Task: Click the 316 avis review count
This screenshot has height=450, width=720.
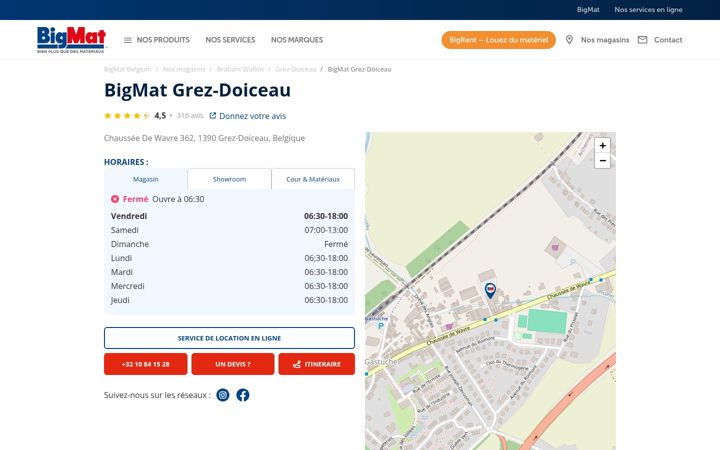Action: point(190,116)
